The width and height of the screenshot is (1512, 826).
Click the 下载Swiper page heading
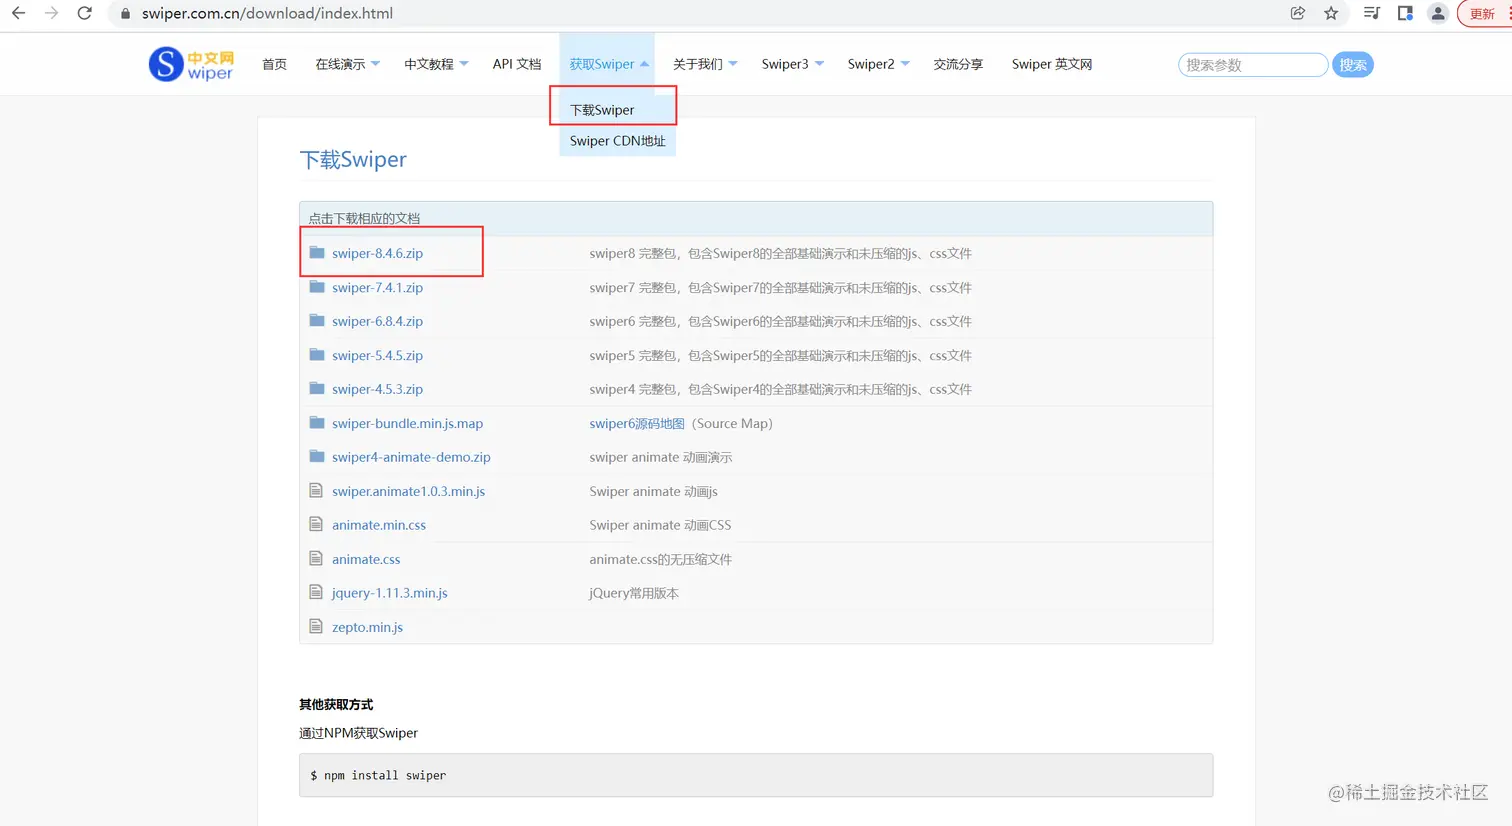coord(353,159)
